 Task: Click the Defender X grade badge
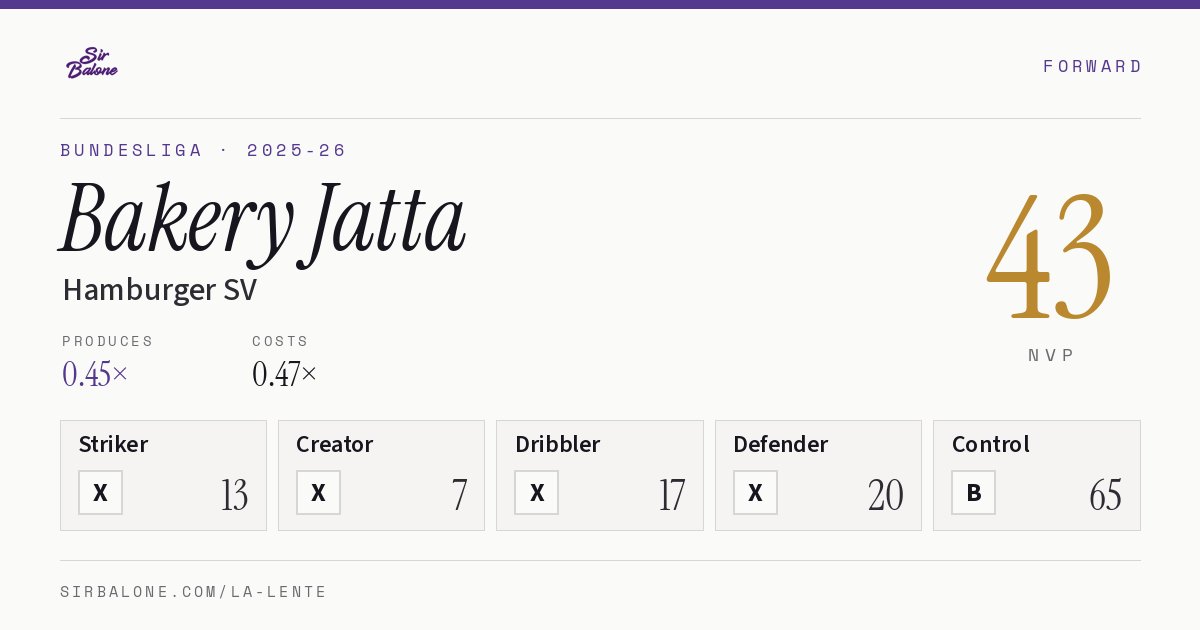point(755,492)
